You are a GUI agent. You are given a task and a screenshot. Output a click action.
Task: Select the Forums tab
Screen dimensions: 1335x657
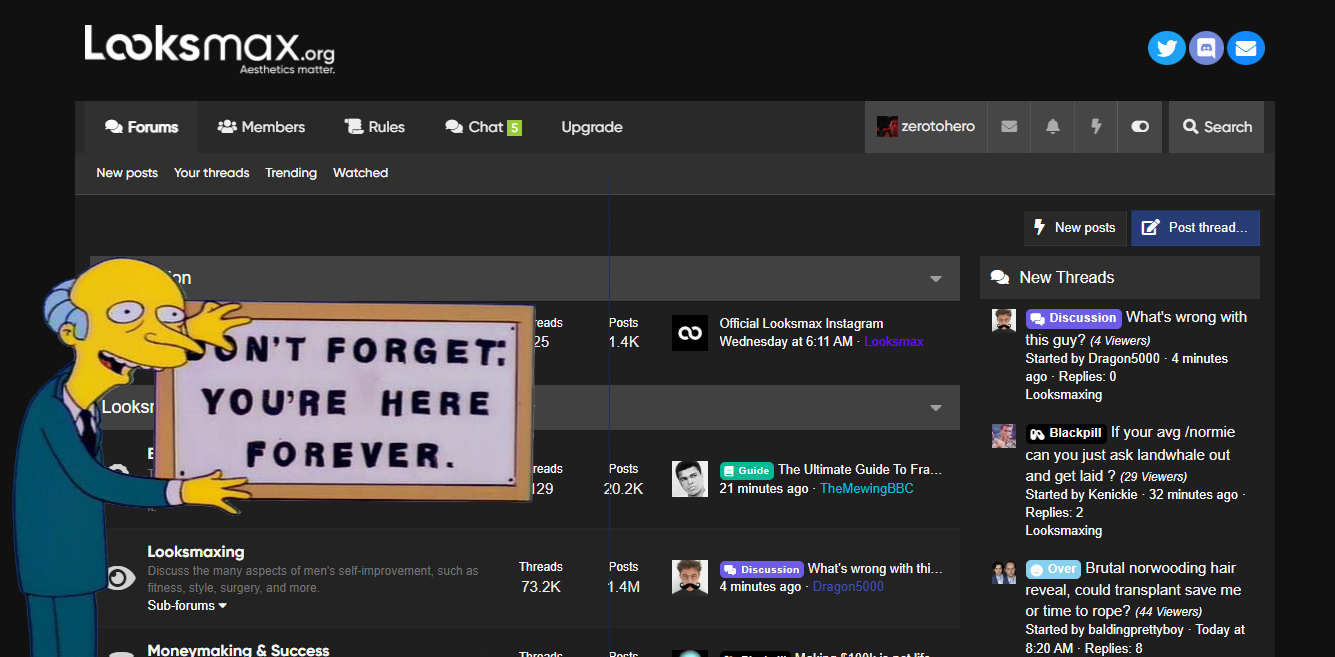click(141, 127)
